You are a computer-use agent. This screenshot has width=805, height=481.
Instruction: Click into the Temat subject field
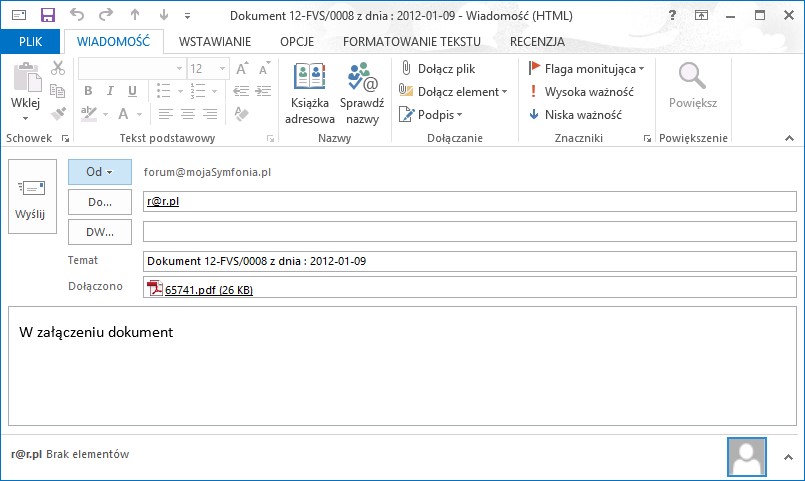(x=470, y=261)
